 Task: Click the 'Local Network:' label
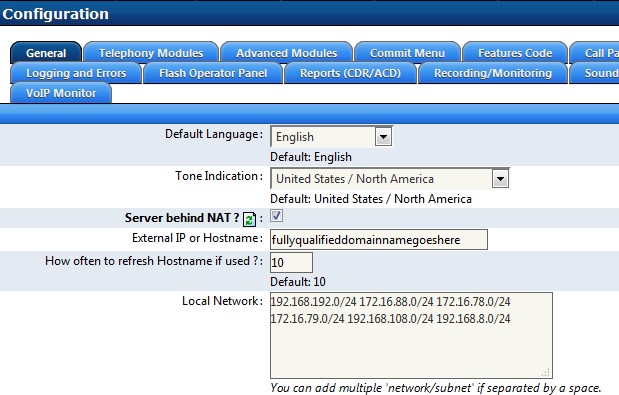pyautogui.click(x=222, y=301)
